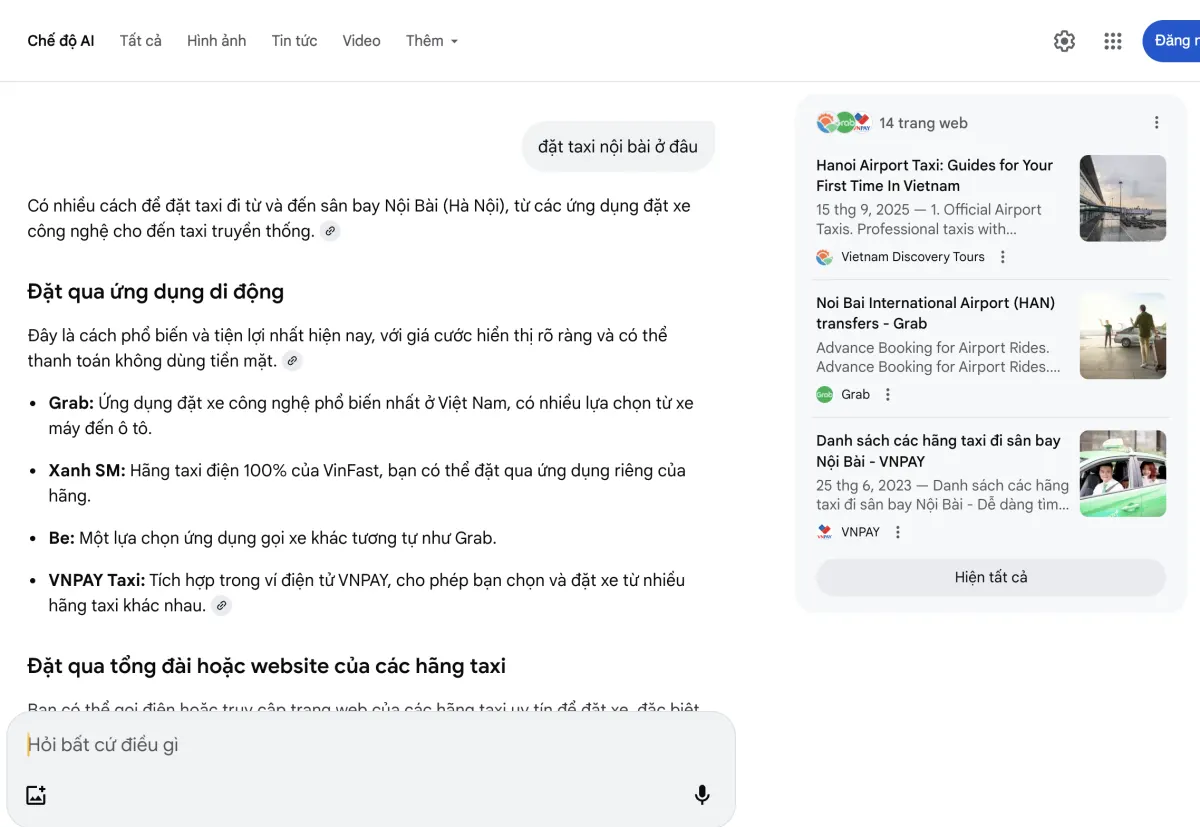
Task: Open the three-dot menu next to the Grab source
Action: [x=888, y=395]
